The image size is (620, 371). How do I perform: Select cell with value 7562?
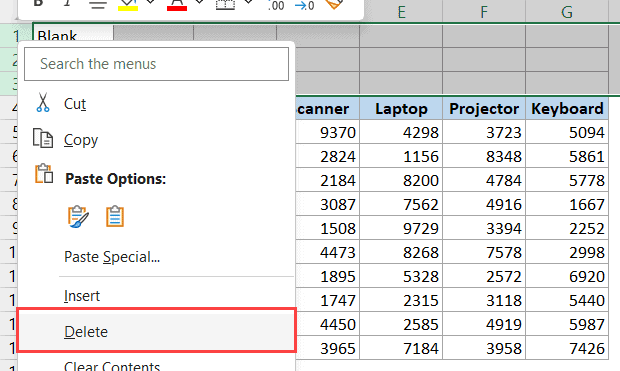click(x=401, y=204)
